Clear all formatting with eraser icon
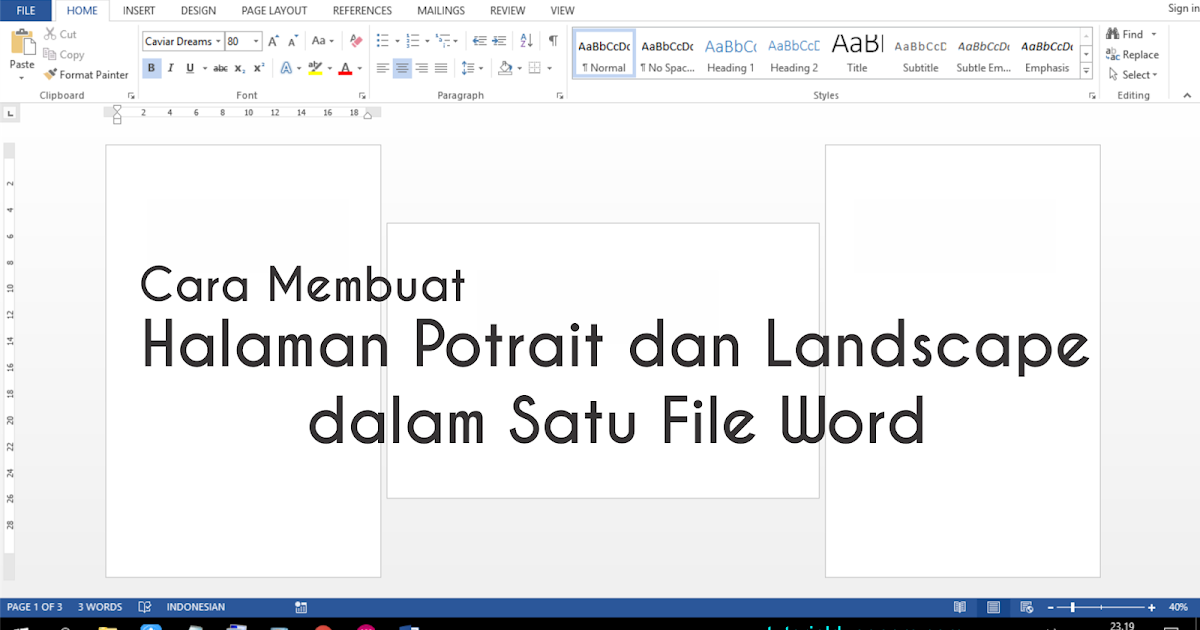The width and height of the screenshot is (1200, 630). (355, 41)
